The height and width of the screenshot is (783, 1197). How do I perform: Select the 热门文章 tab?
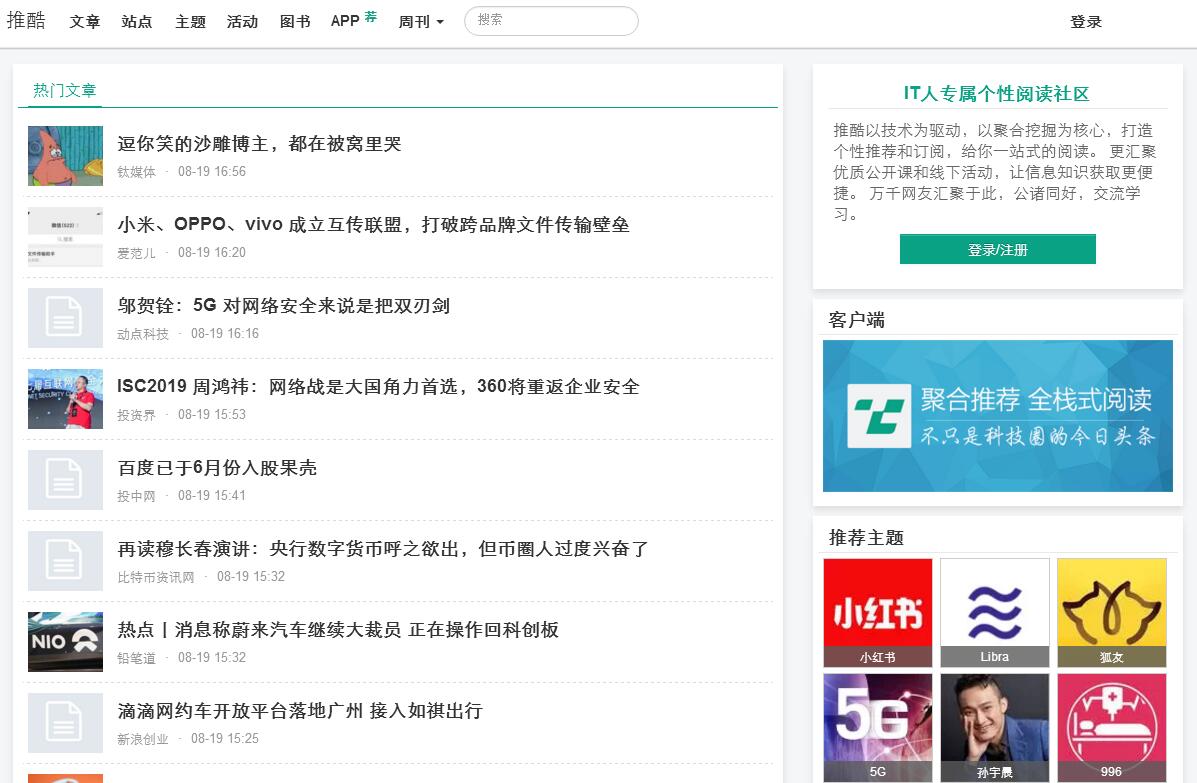(x=65, y=90)
